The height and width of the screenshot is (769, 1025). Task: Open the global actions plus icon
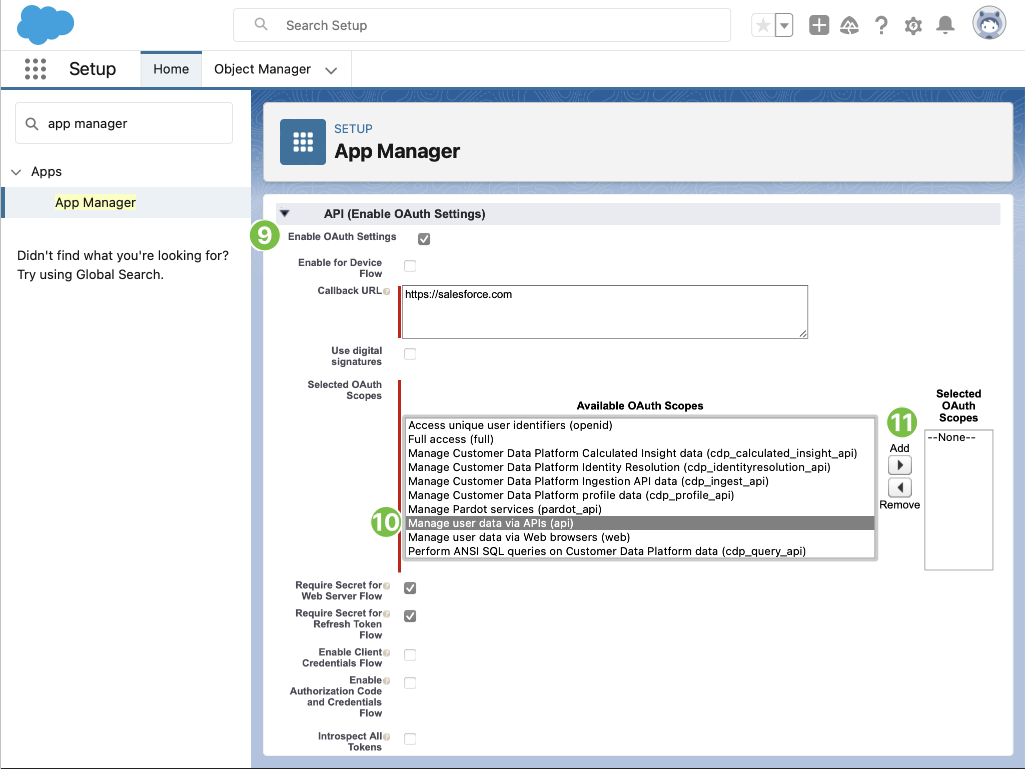819,26
